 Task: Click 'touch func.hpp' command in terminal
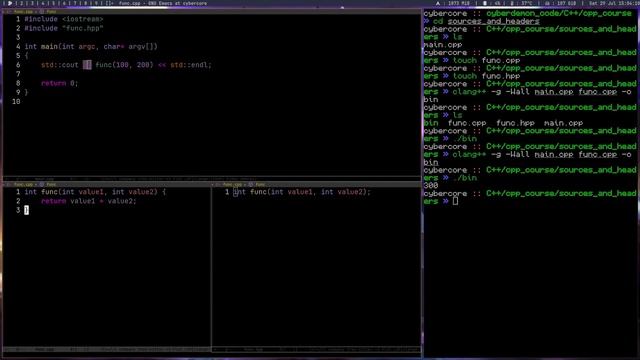(x=487, y=76)
